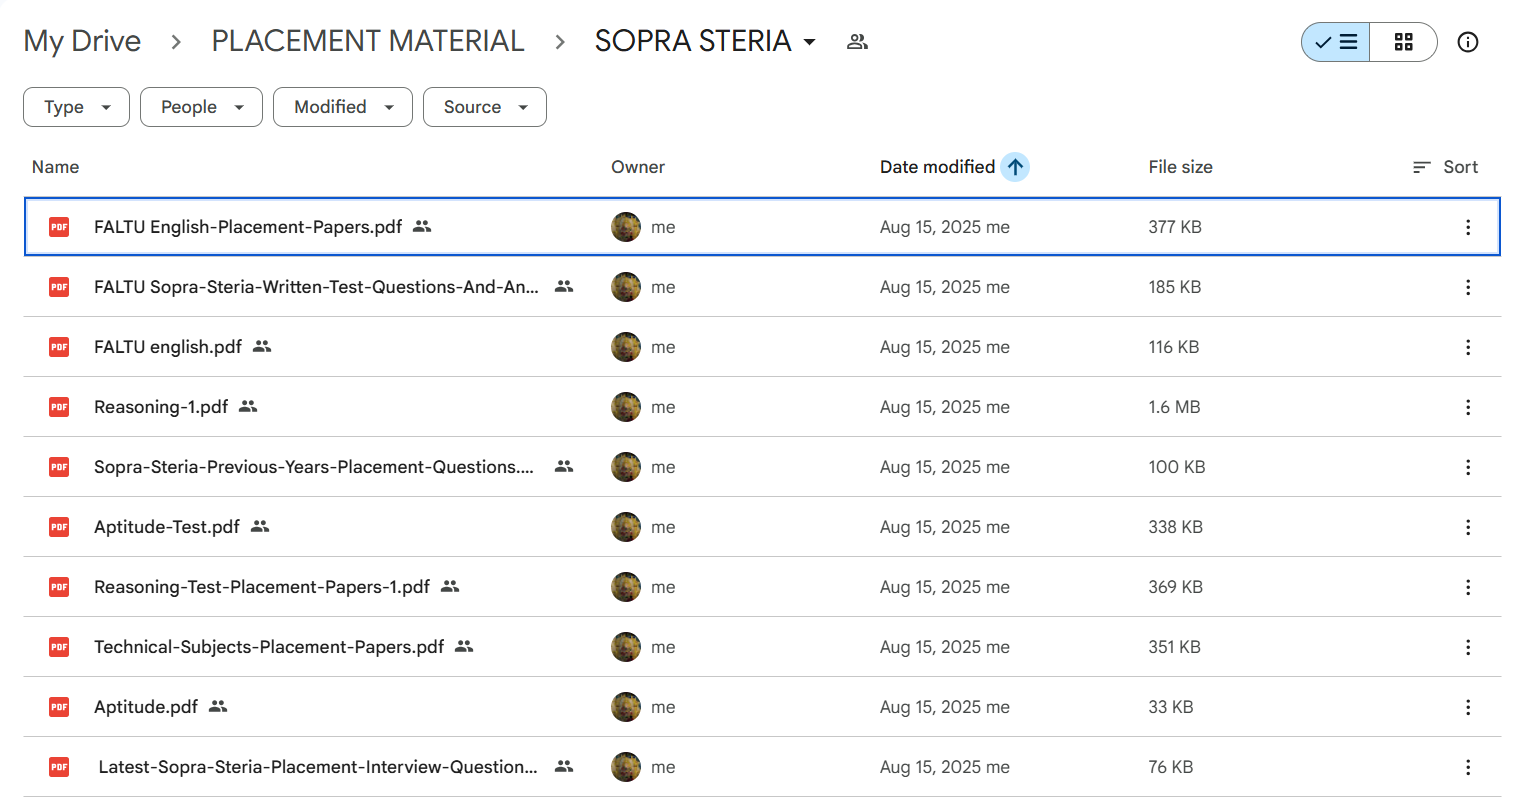Select file FALTU English-Placement-Papers.pdf

[762, 227]
